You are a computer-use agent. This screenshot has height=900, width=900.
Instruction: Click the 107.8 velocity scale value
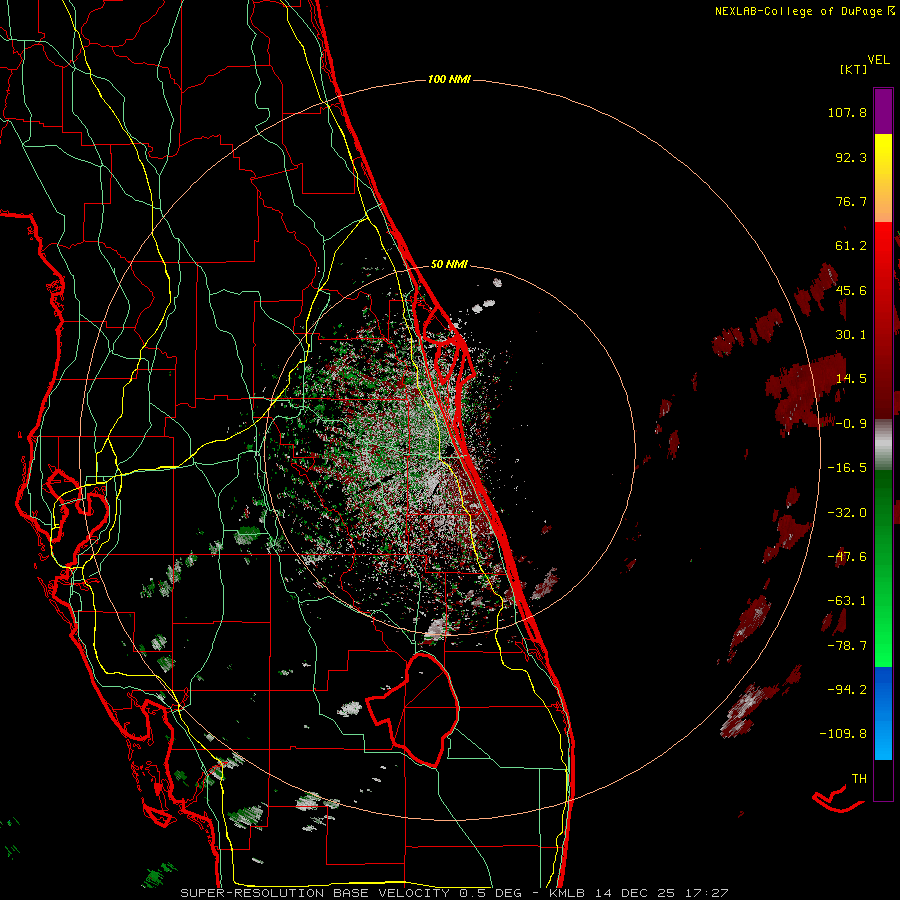[847, 112]
